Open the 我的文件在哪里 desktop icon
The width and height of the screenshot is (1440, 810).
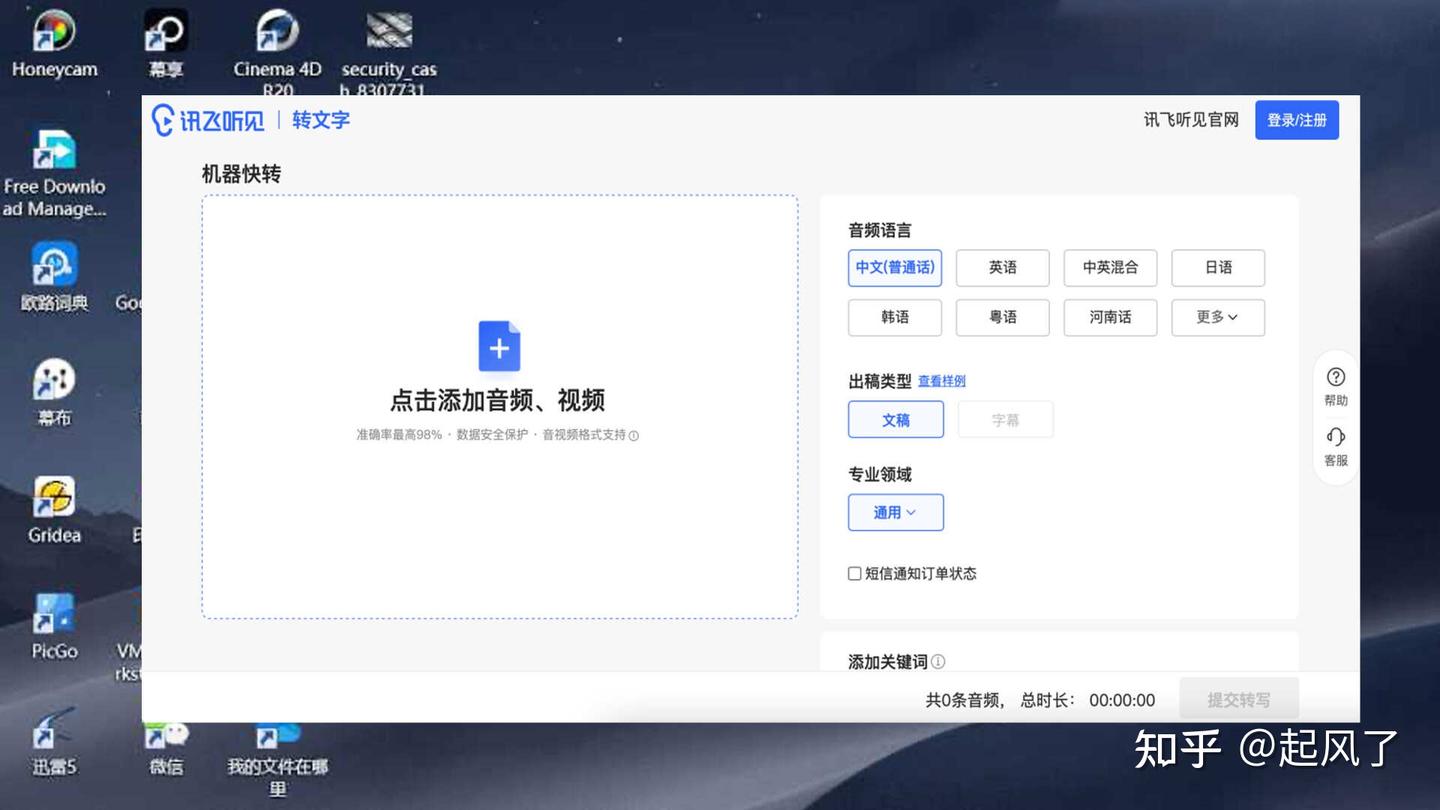pyautogui.click(x=277, y=758)
